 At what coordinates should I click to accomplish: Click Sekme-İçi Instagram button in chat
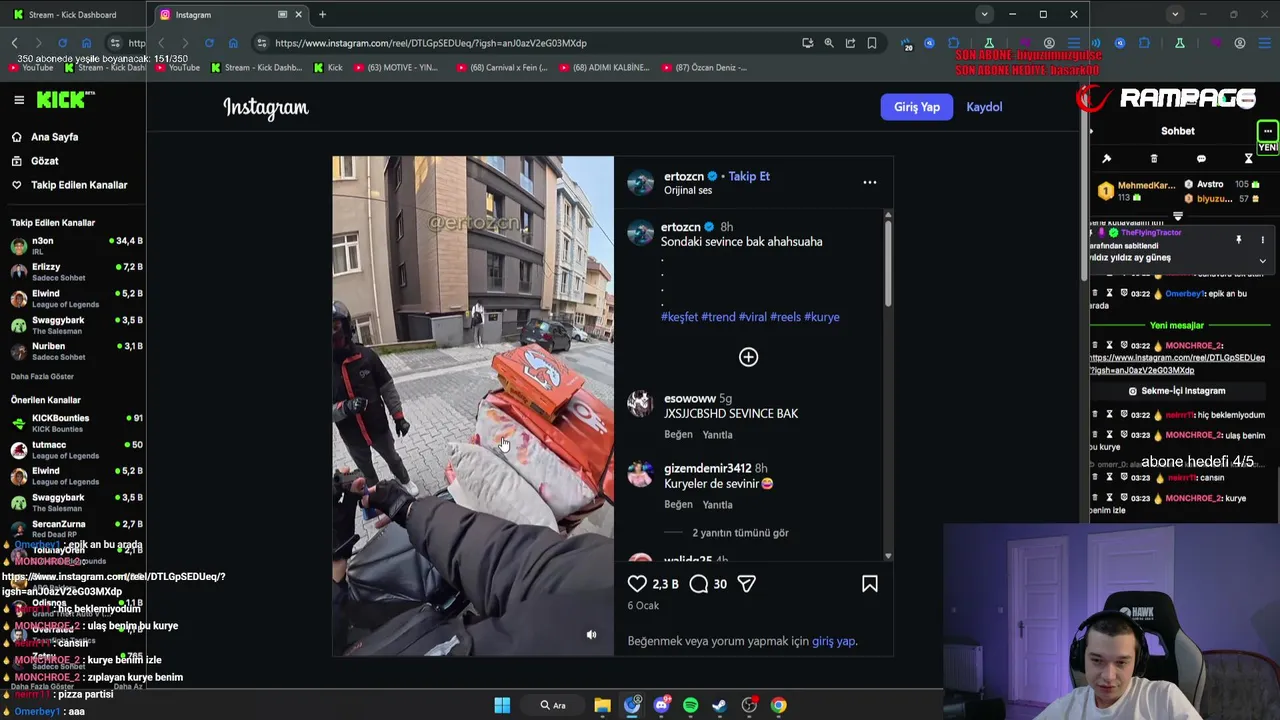[1177, 391]
